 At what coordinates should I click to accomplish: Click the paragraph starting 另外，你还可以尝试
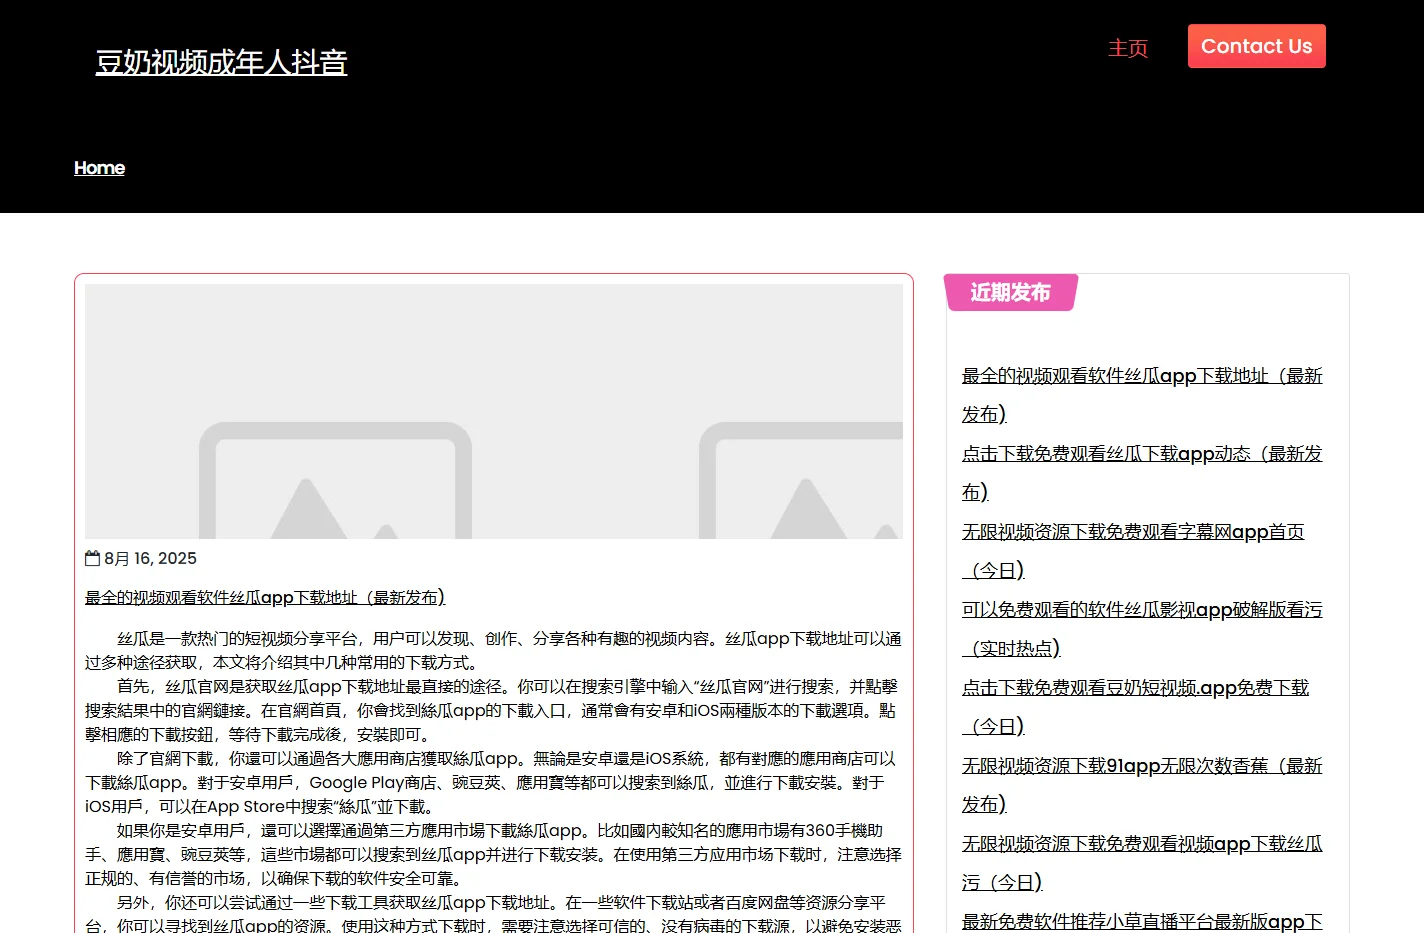(x=494, y=913)
